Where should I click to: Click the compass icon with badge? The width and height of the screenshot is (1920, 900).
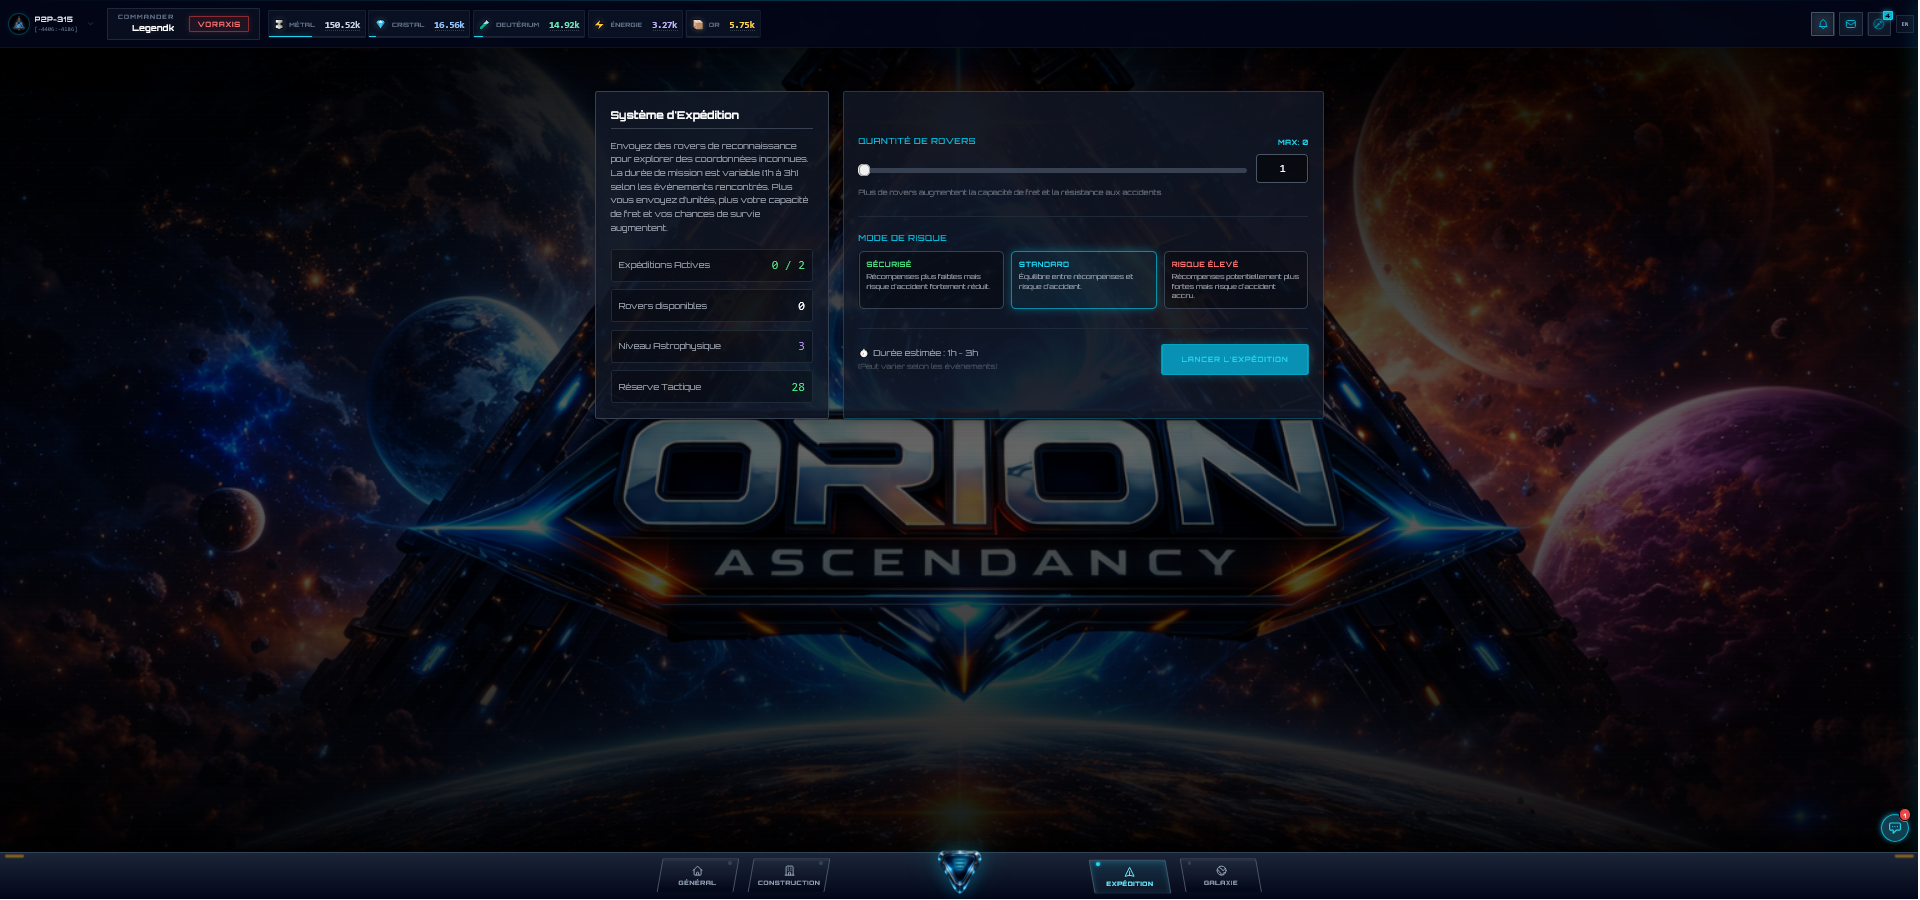click(1878, 24)
